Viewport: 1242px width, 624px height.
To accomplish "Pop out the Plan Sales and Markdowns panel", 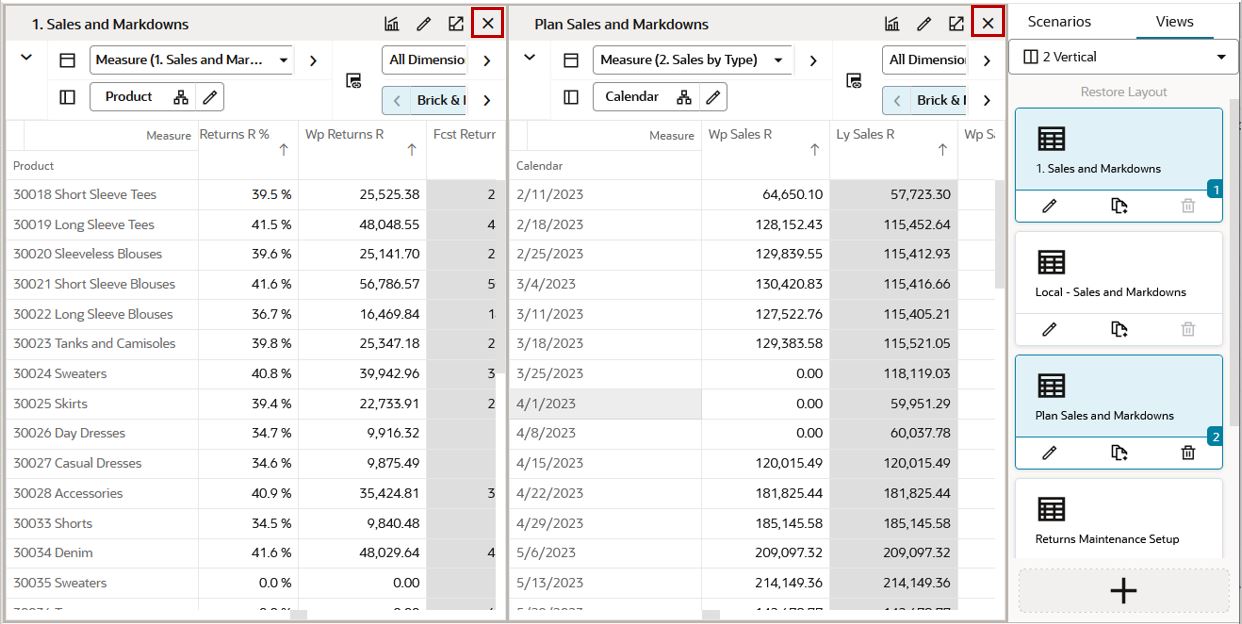I will click(956, 23).
